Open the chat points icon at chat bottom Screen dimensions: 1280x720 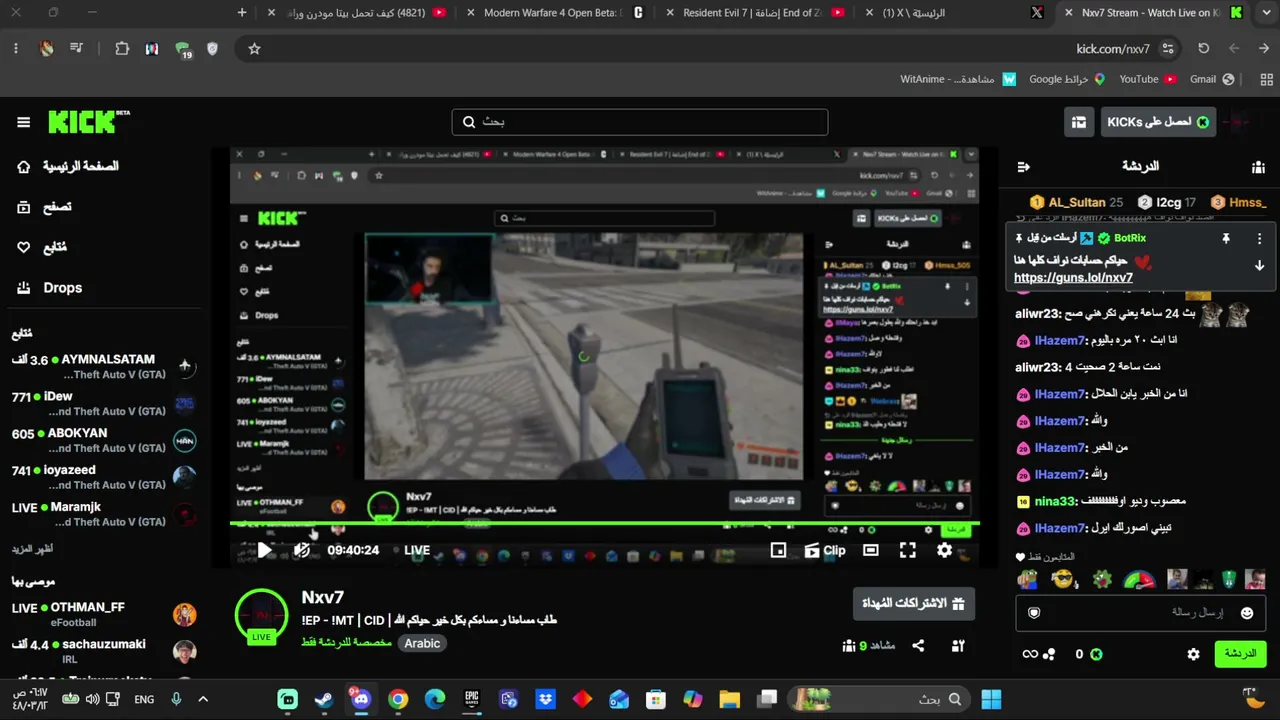click(x=1038, y=654)
